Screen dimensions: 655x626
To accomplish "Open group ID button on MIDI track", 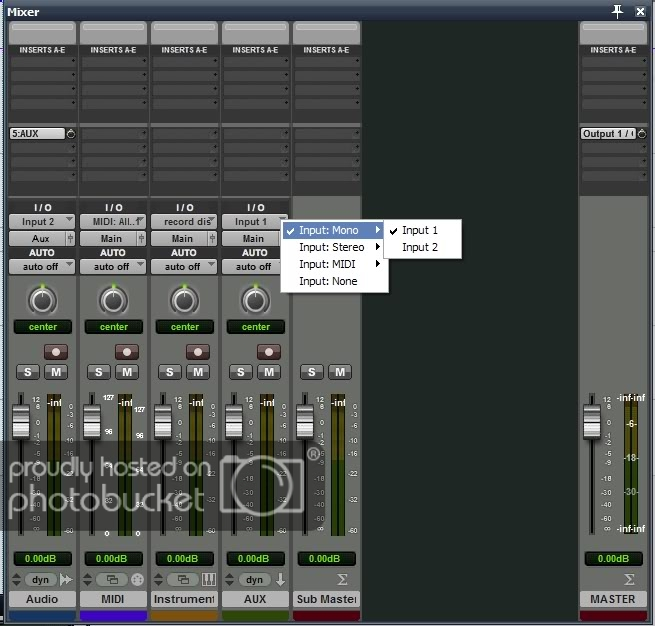I will [x=111, y=580].
